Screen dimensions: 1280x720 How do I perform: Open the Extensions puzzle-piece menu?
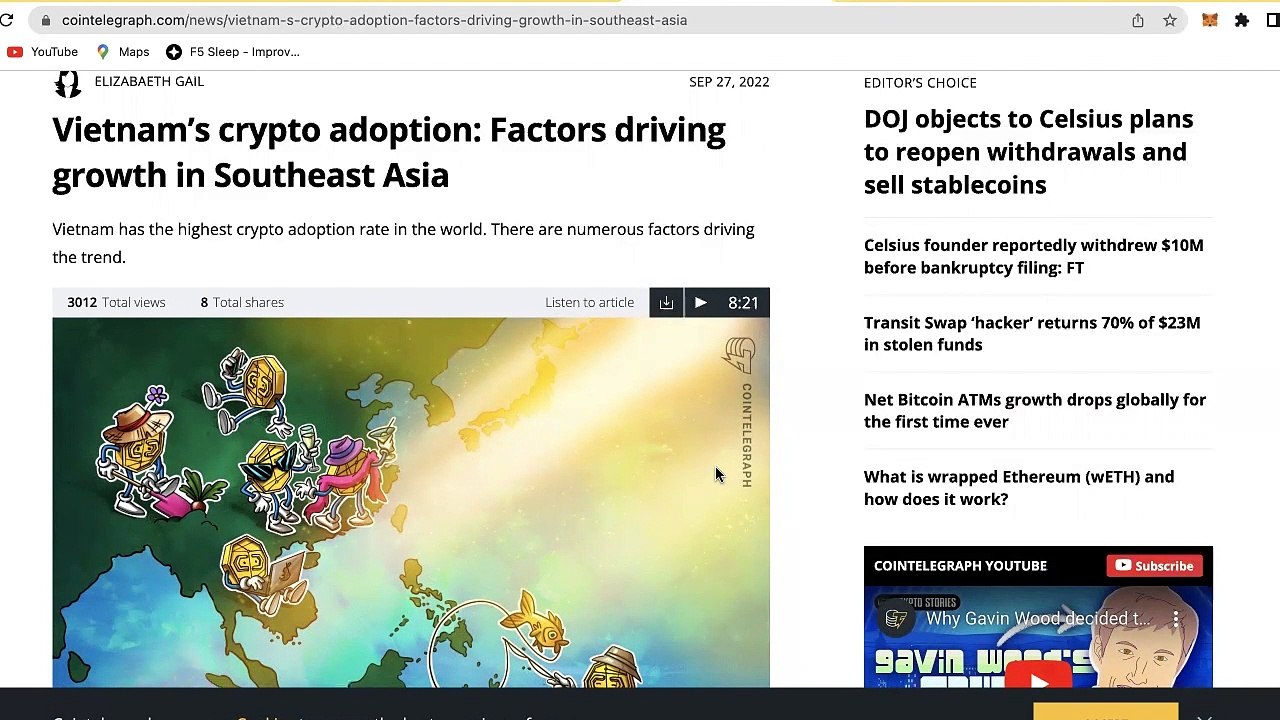point(1242,20)
